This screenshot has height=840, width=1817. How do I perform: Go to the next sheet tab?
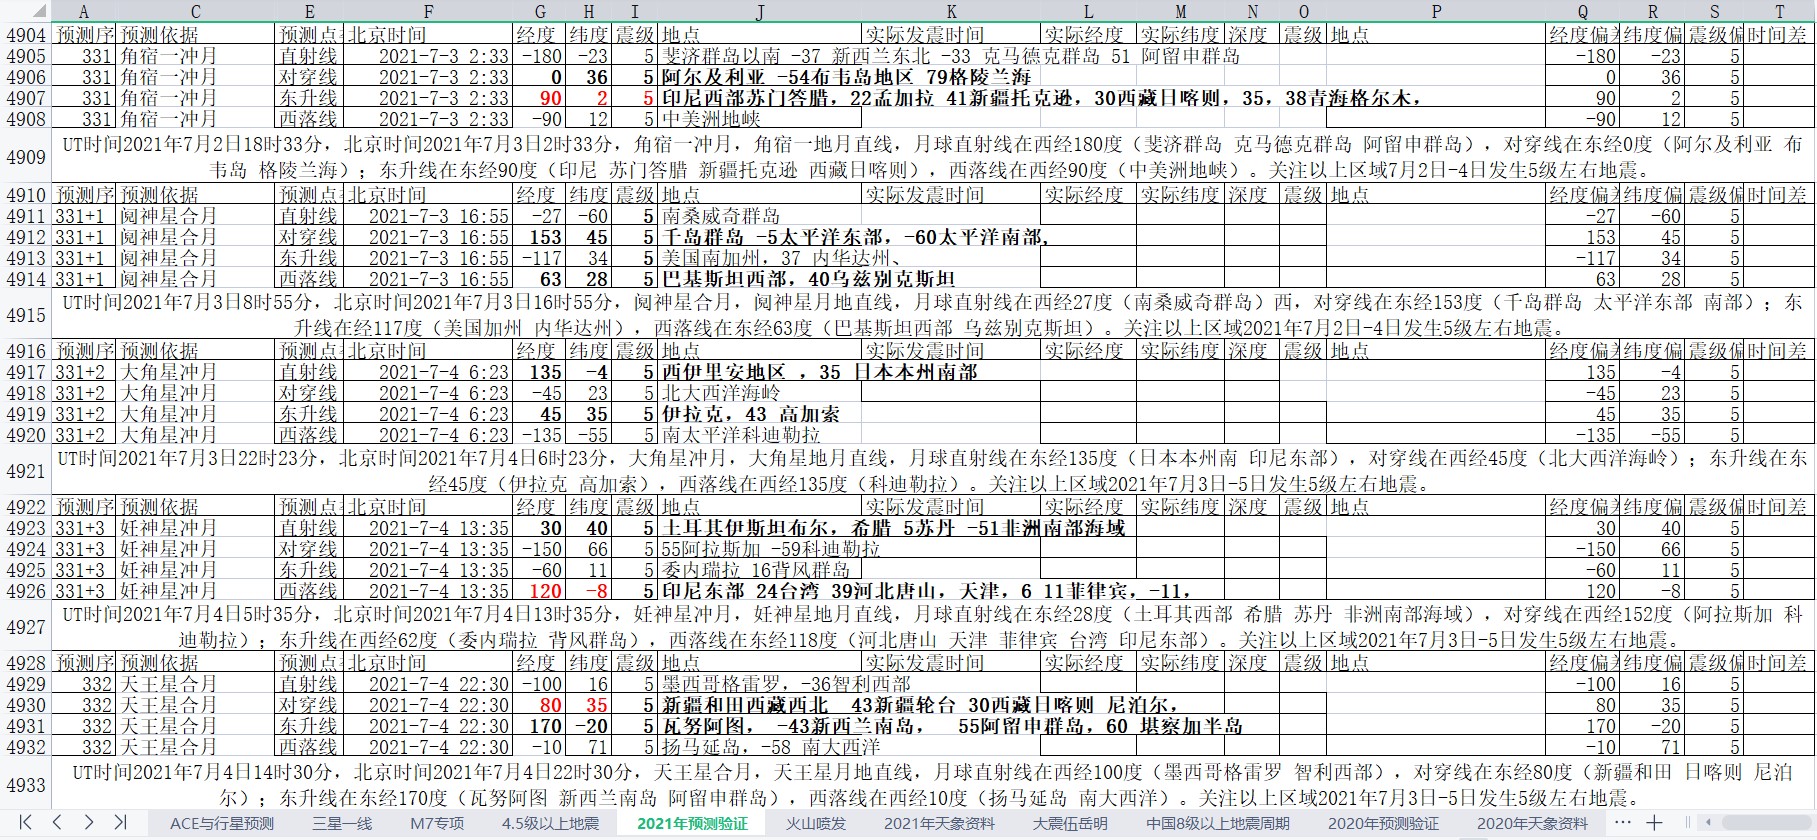coord(88,822)
